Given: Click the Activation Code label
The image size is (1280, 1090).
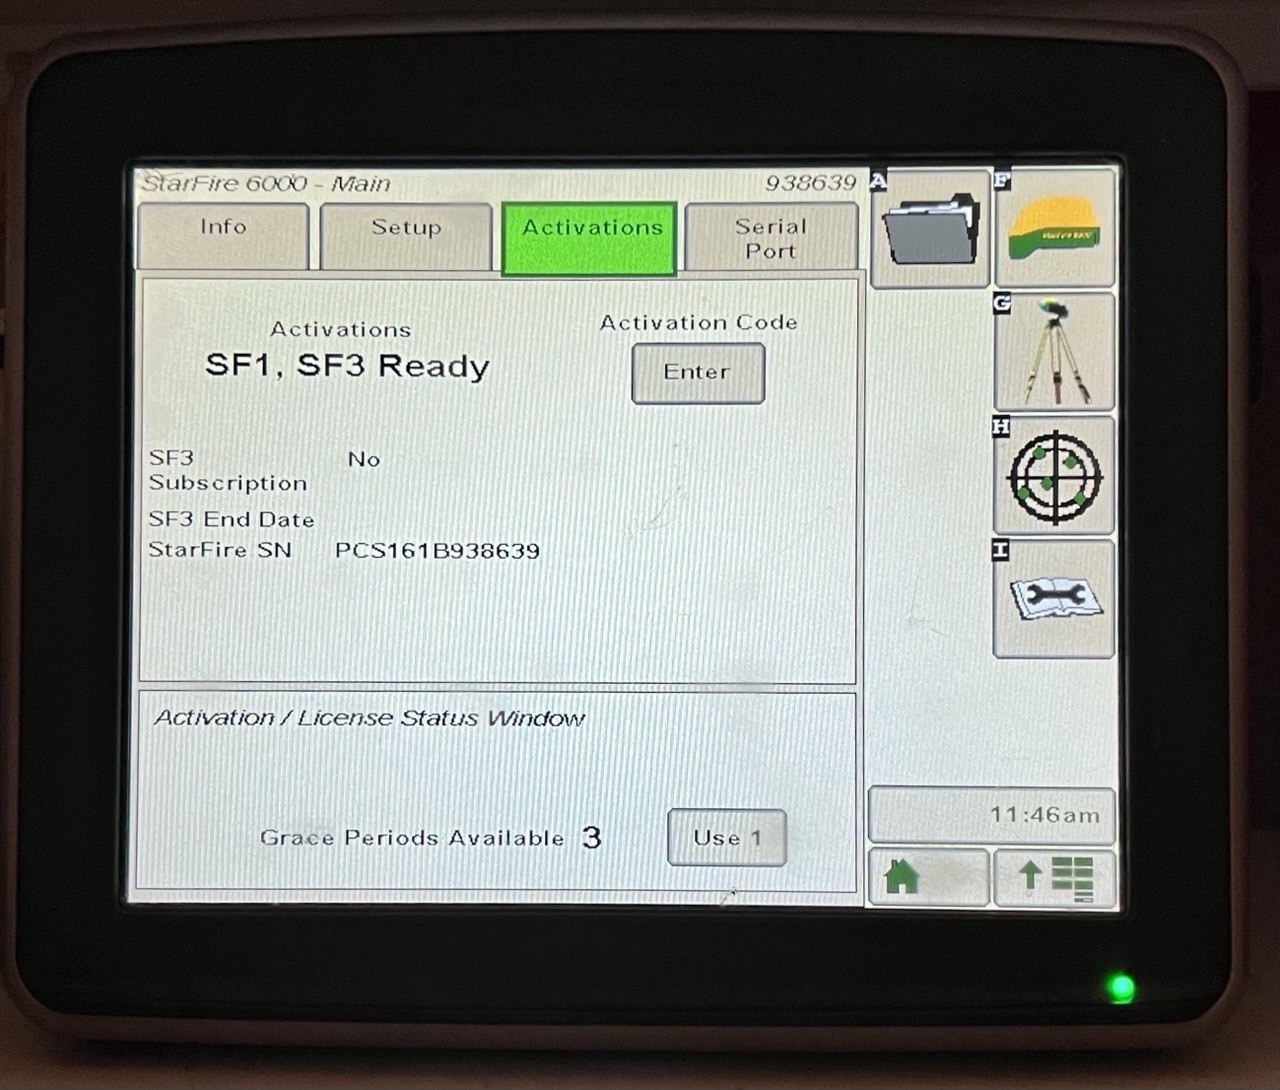Looking at the screenshot, I should click(699, 323).
